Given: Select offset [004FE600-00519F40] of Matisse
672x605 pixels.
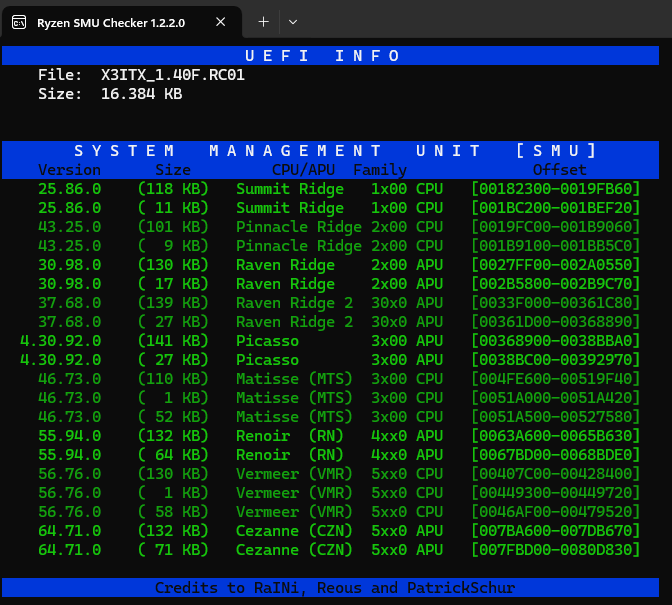Looking at the screenshot, I should pos(555,379).
